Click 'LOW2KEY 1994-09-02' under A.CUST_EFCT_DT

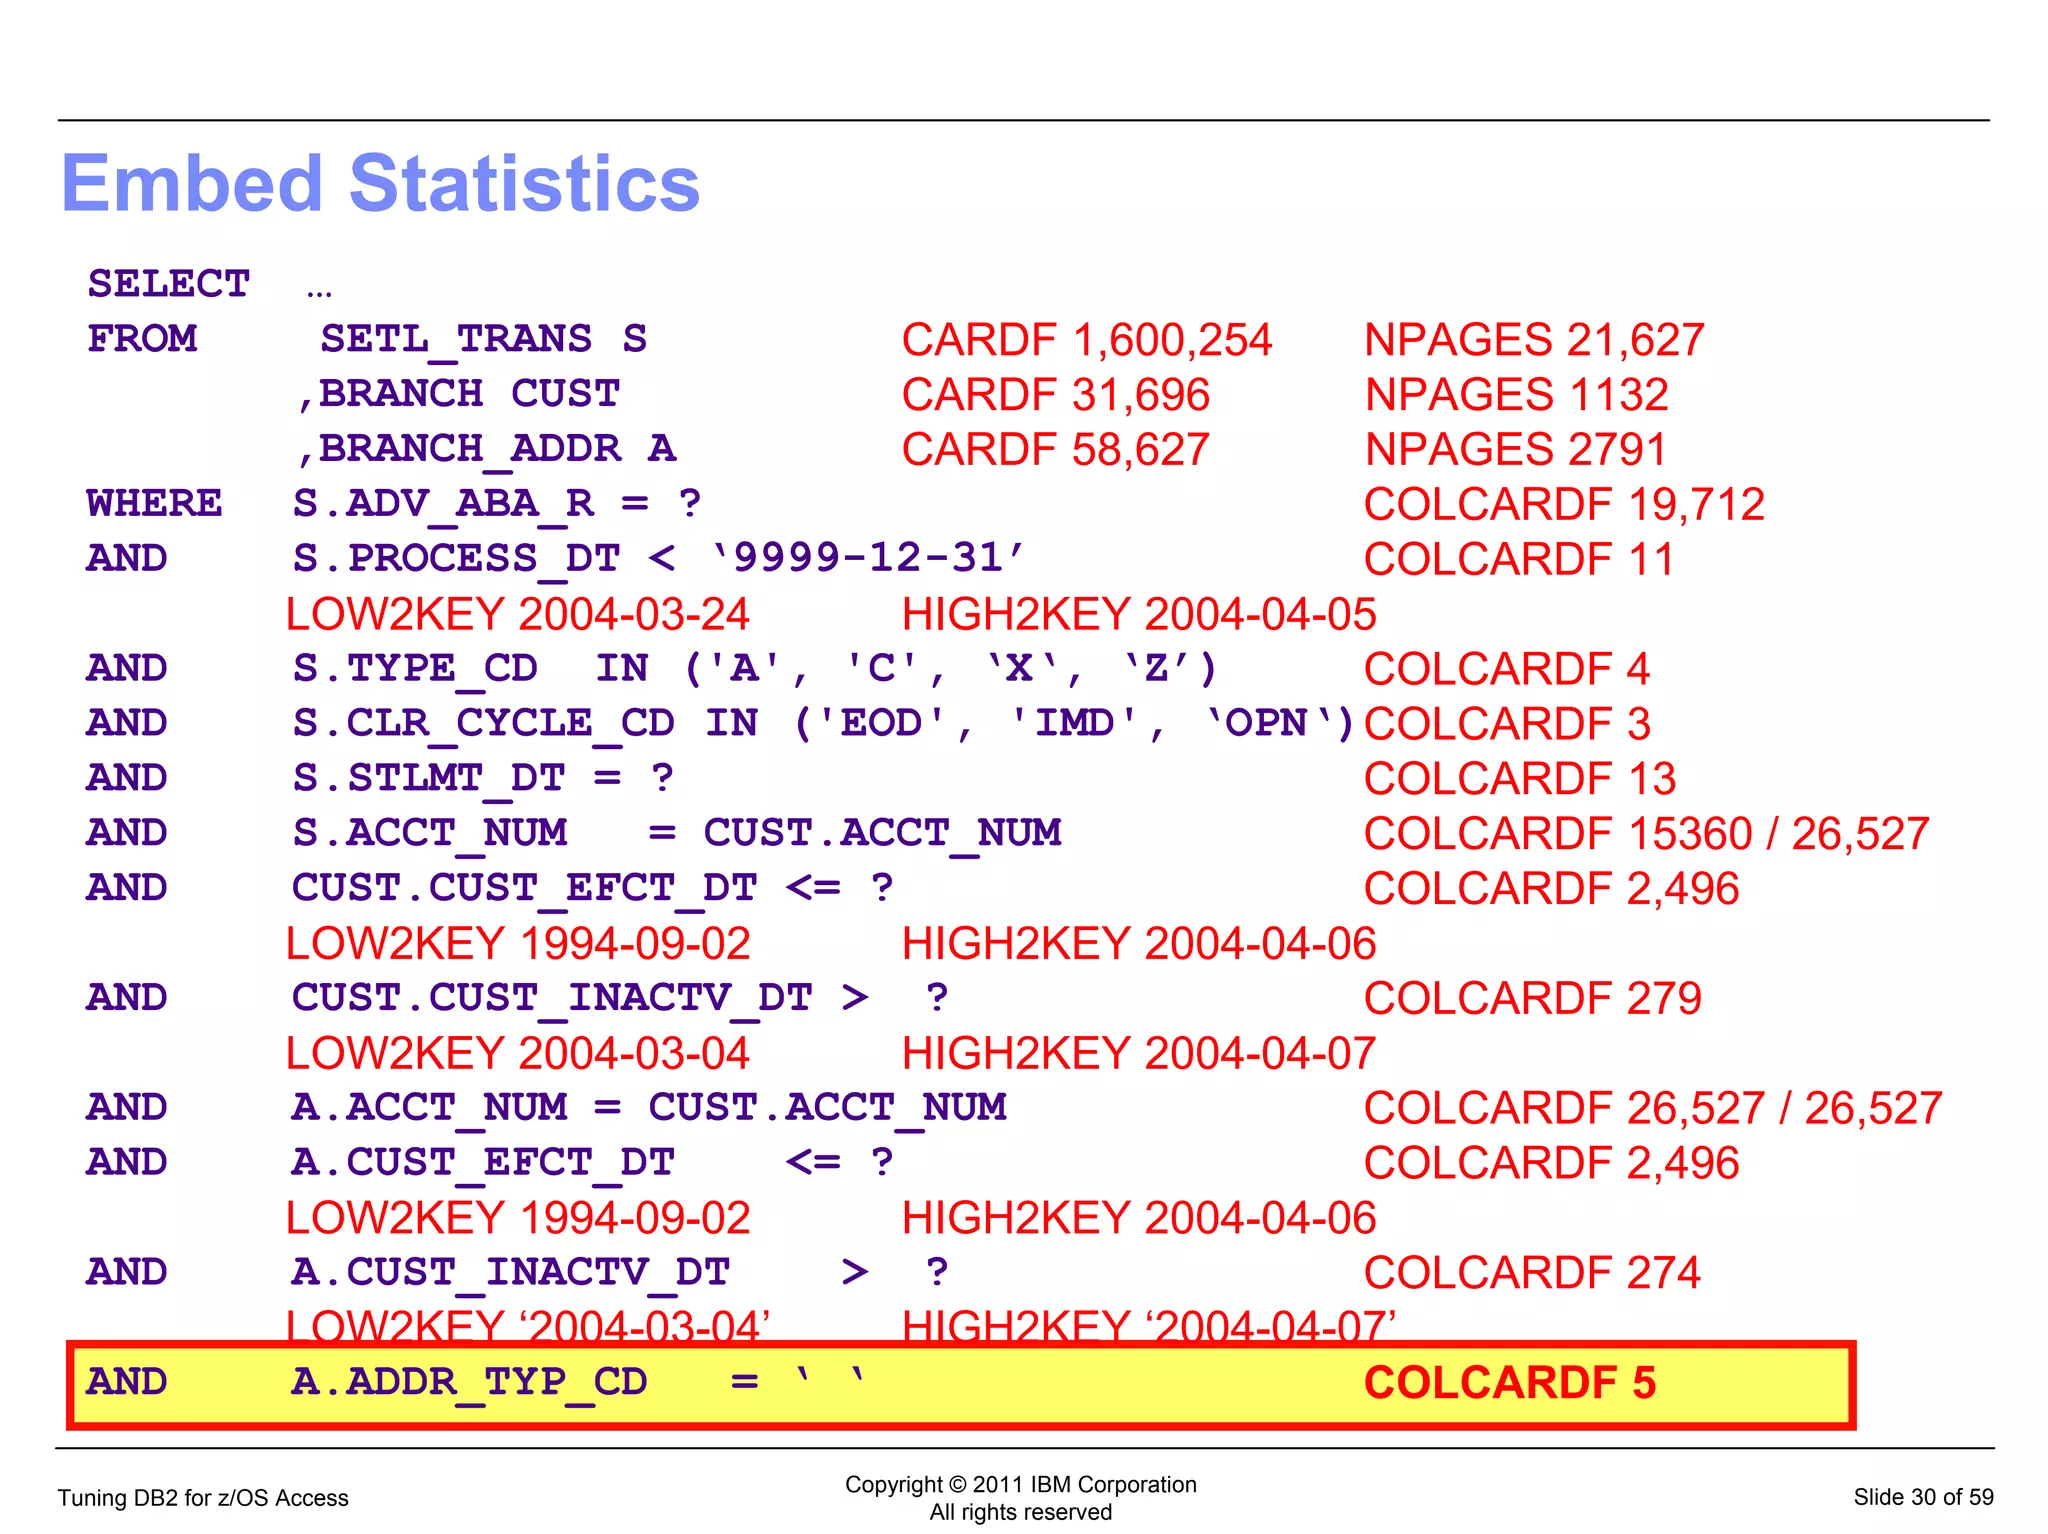coord(518,1218)
